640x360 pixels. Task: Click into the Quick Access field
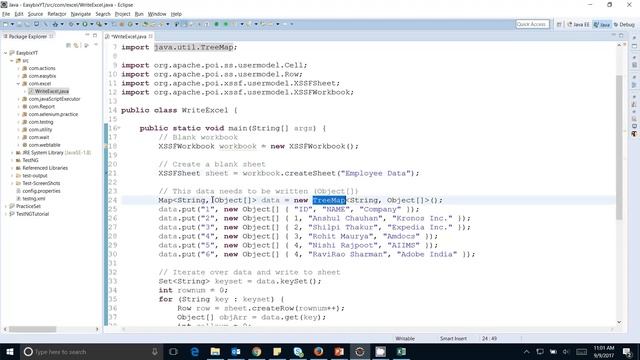tap(532, 24)
